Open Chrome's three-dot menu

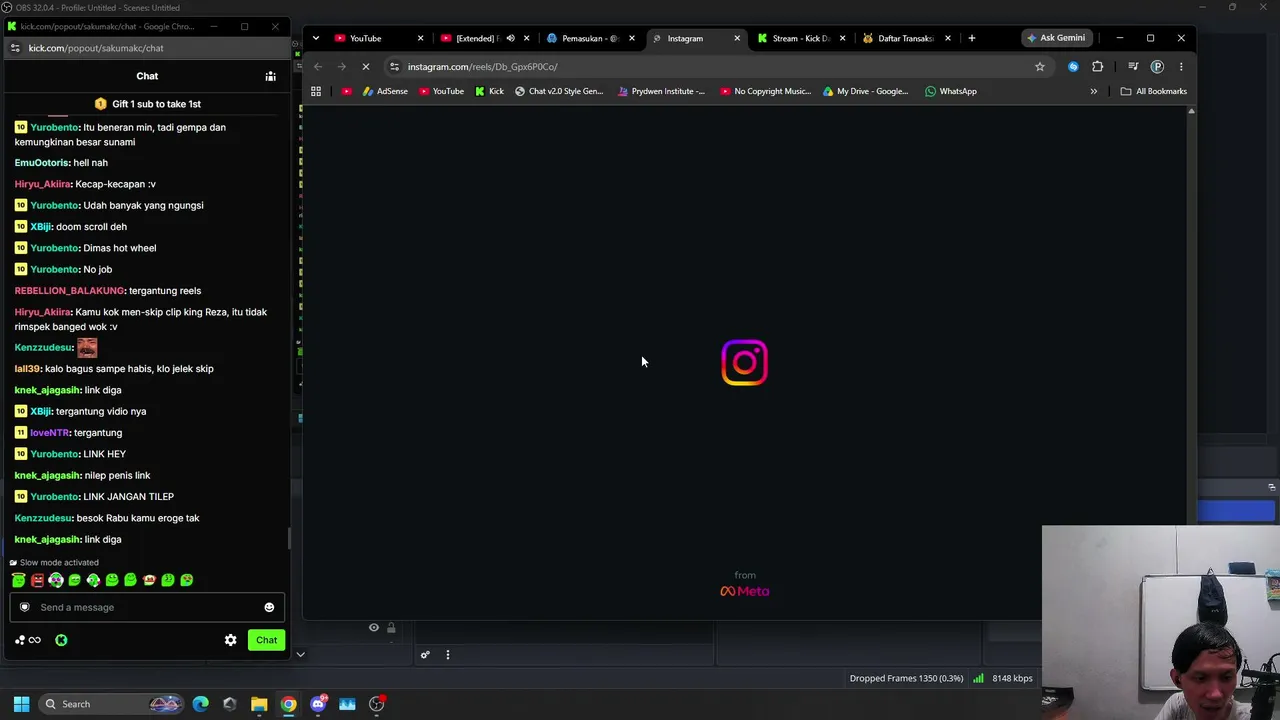[x=1181, y=67]
